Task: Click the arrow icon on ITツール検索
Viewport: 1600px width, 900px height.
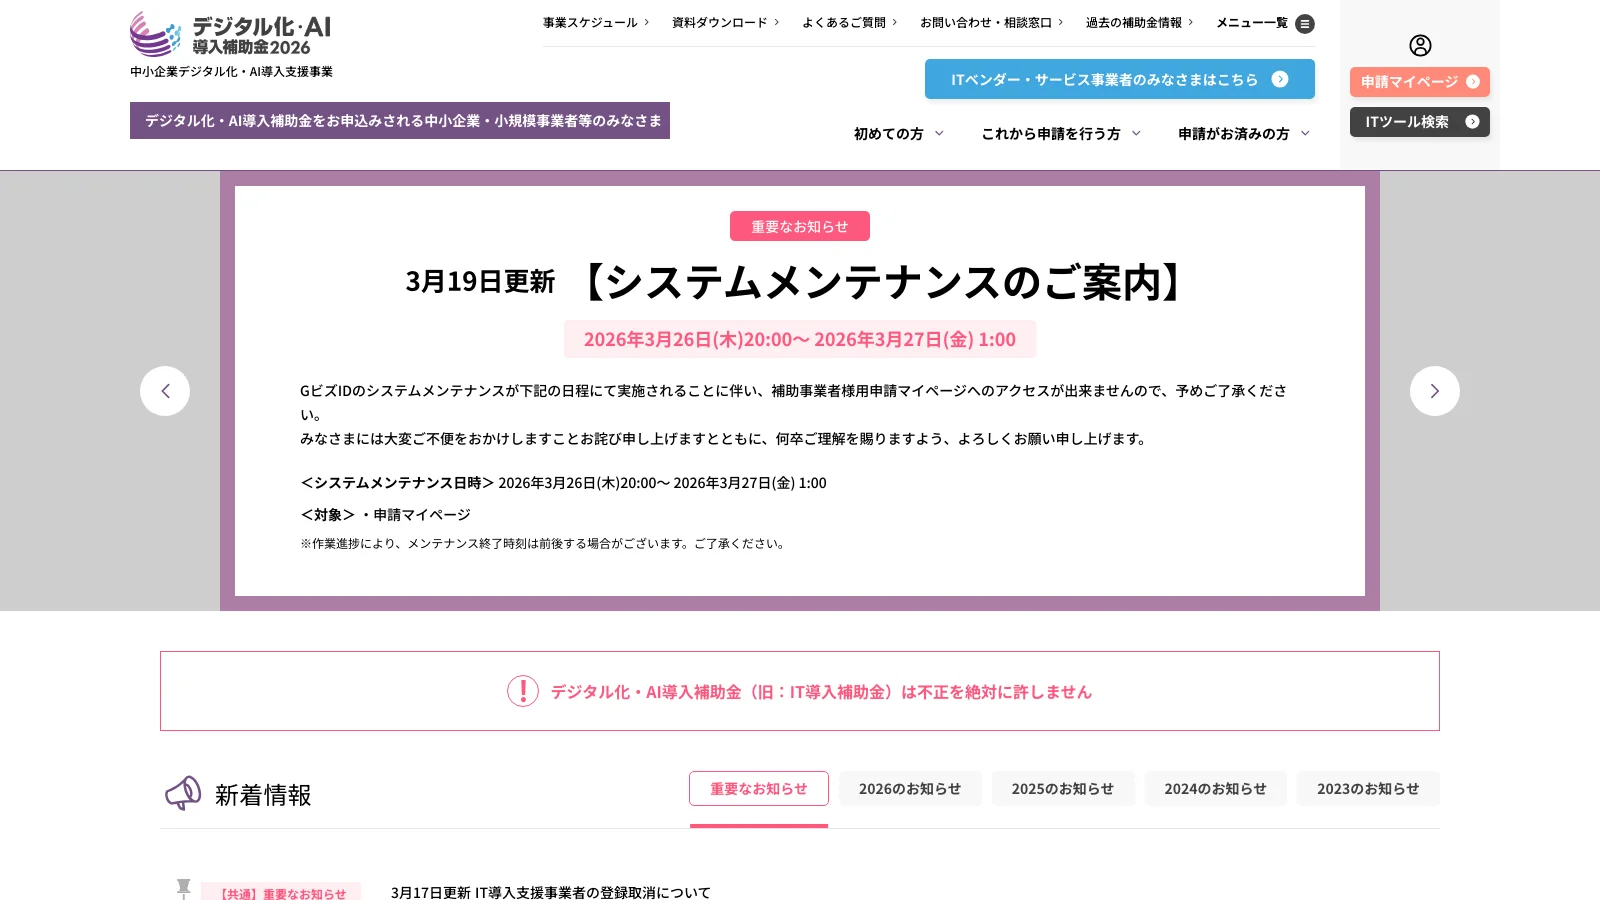Action: (x=1472, y=121)
